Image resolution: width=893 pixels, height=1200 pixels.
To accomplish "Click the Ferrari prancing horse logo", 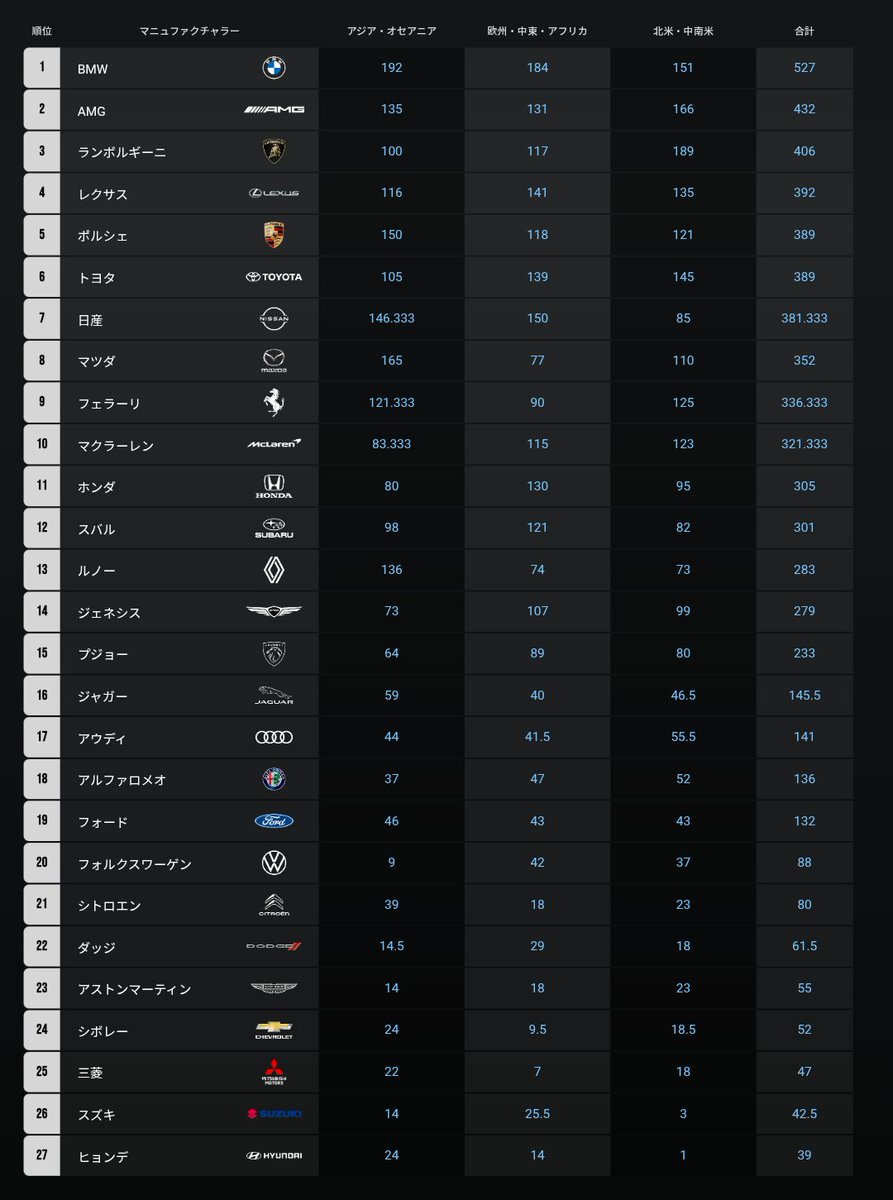I will [x=274, y=402].
